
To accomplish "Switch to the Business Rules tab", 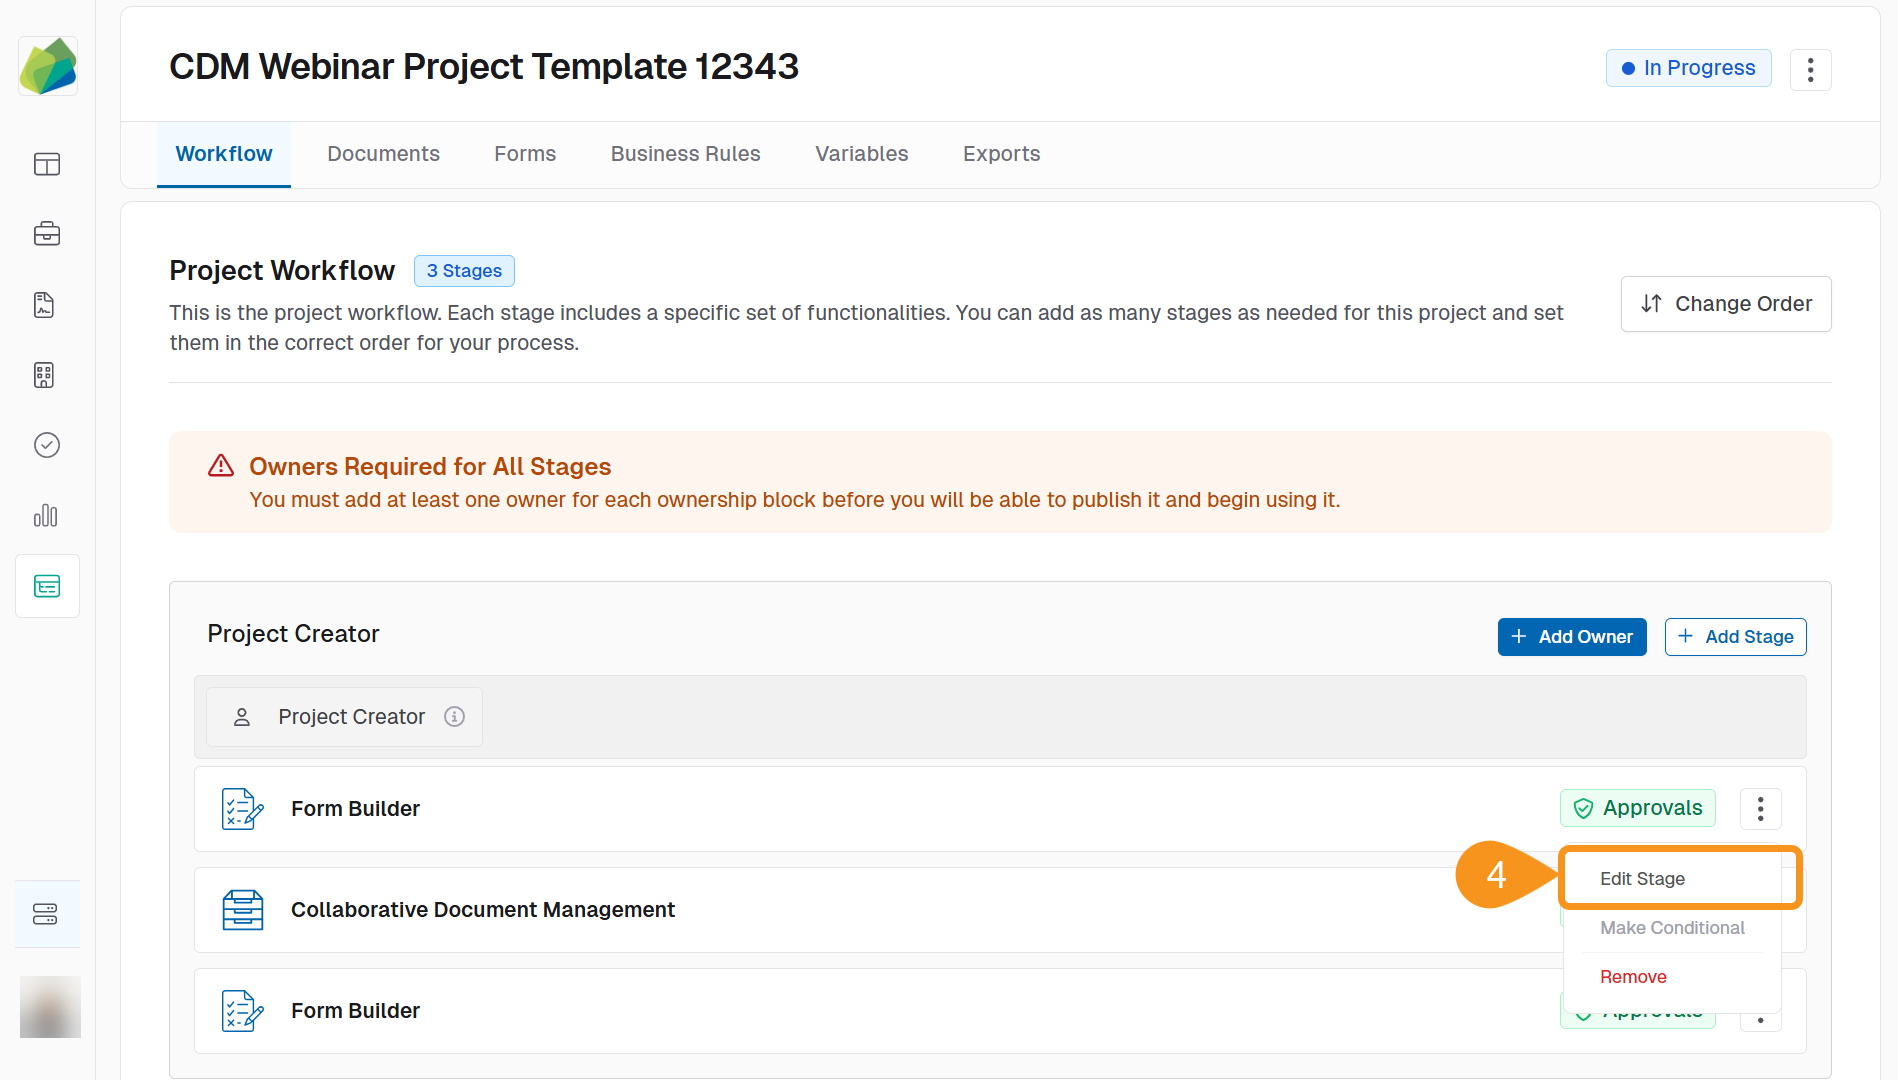I will [685, 153].
